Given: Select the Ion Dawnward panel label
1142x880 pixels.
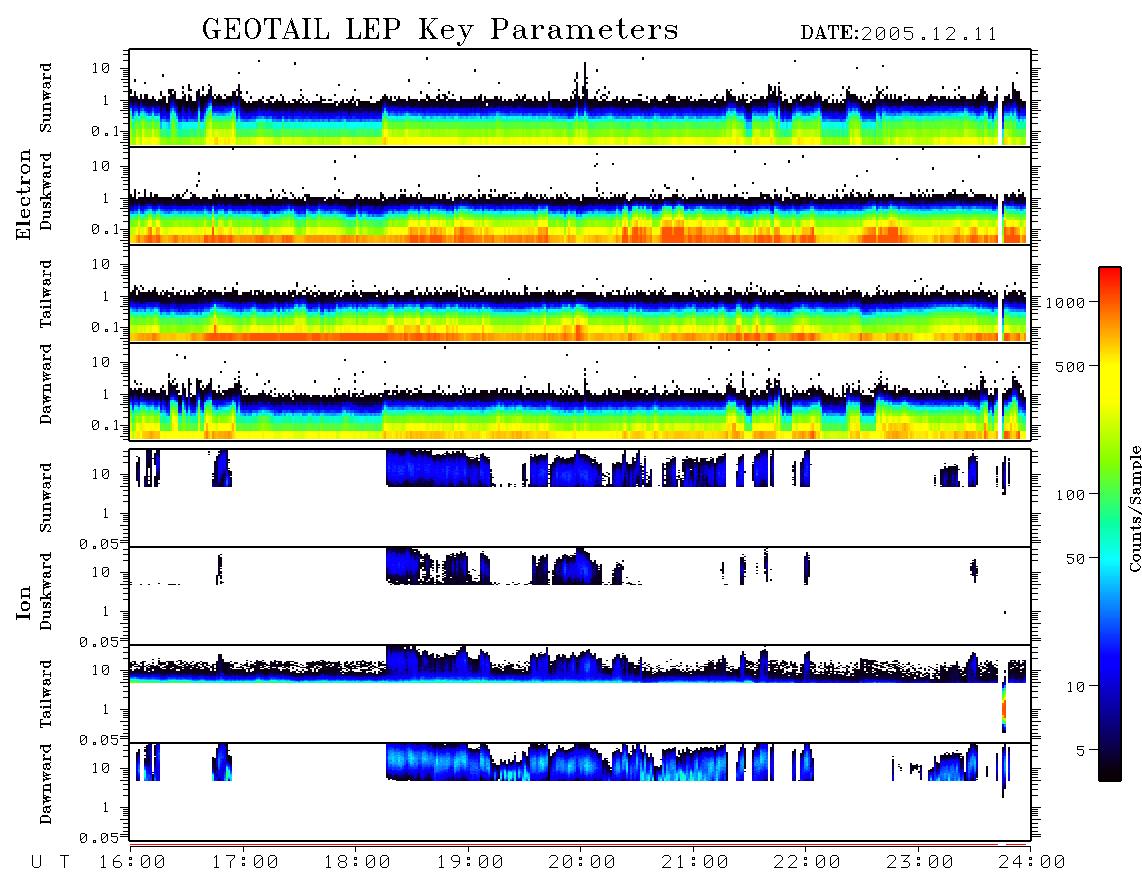Looking at the screenshot, I should click(x=45, y=784).
